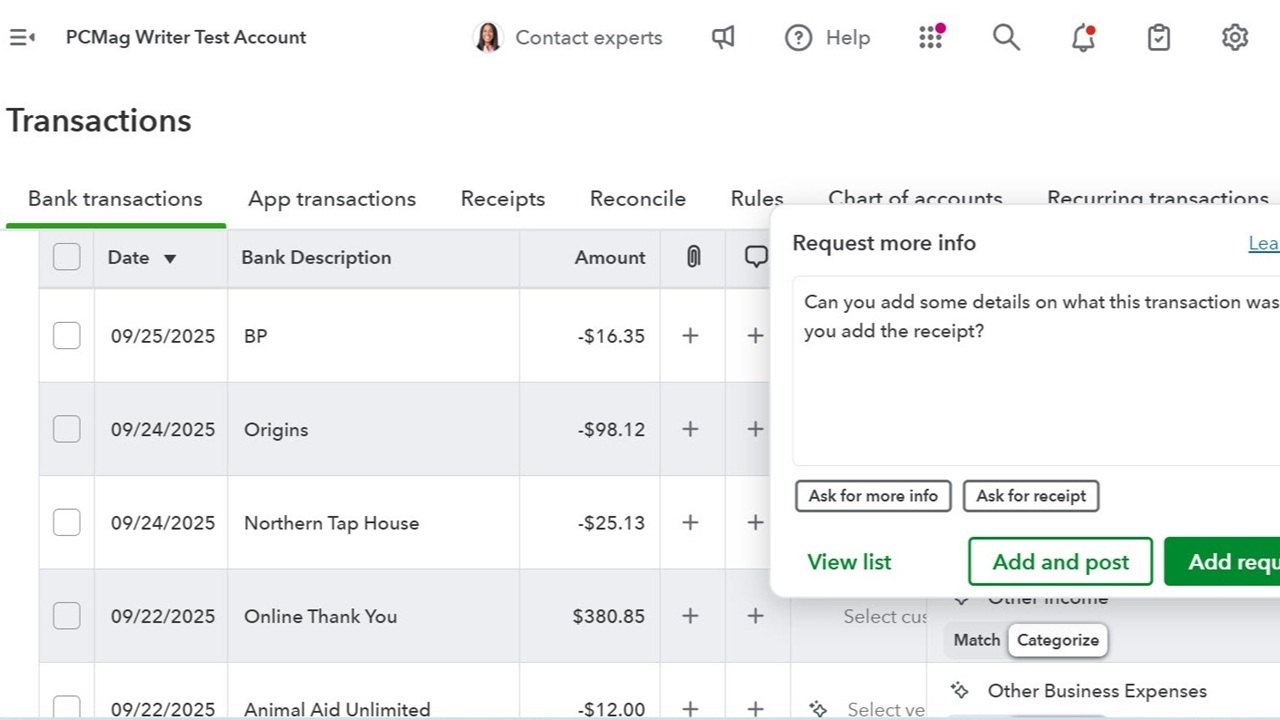The image size is (1280, 720).
Task: Open the Help question mark icon
Action: pos(798,38)
